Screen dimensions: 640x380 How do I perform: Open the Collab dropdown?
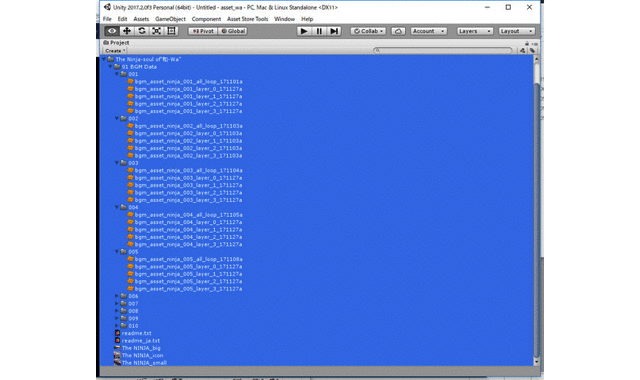[368, 31]
